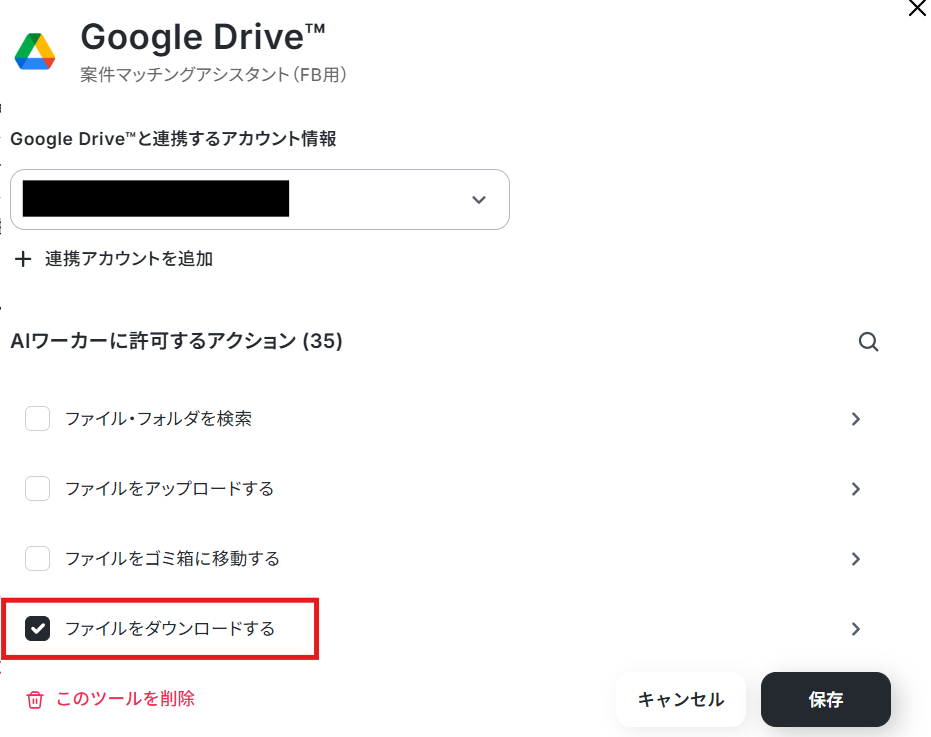This screenshot has height=737, width=931.
Task: Select the ファイルをダウンロードする action label
Action: click(x=170, y=629)
